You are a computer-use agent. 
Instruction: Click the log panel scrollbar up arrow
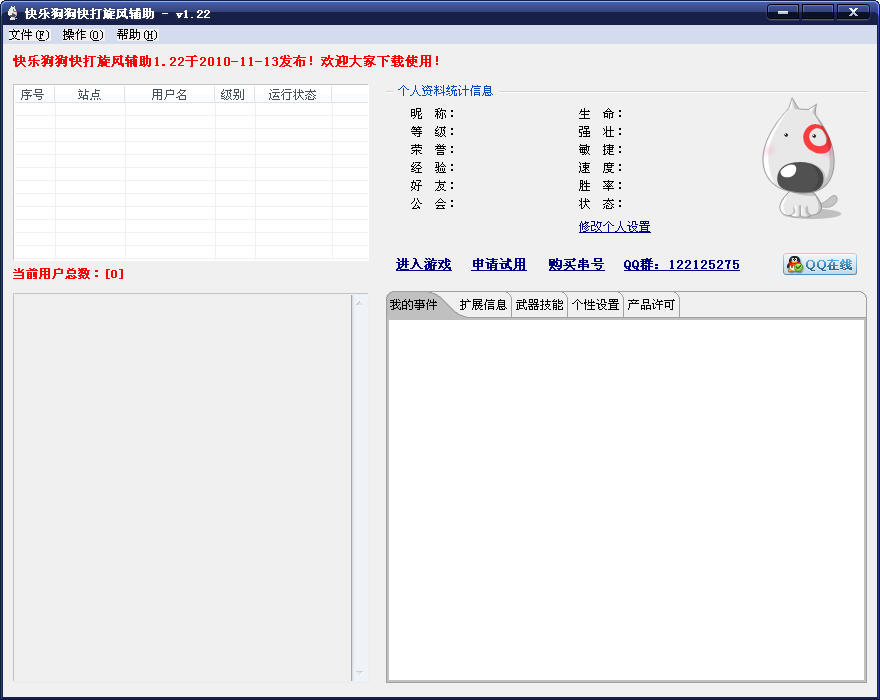pyautogui.click(x=360, y=303)
